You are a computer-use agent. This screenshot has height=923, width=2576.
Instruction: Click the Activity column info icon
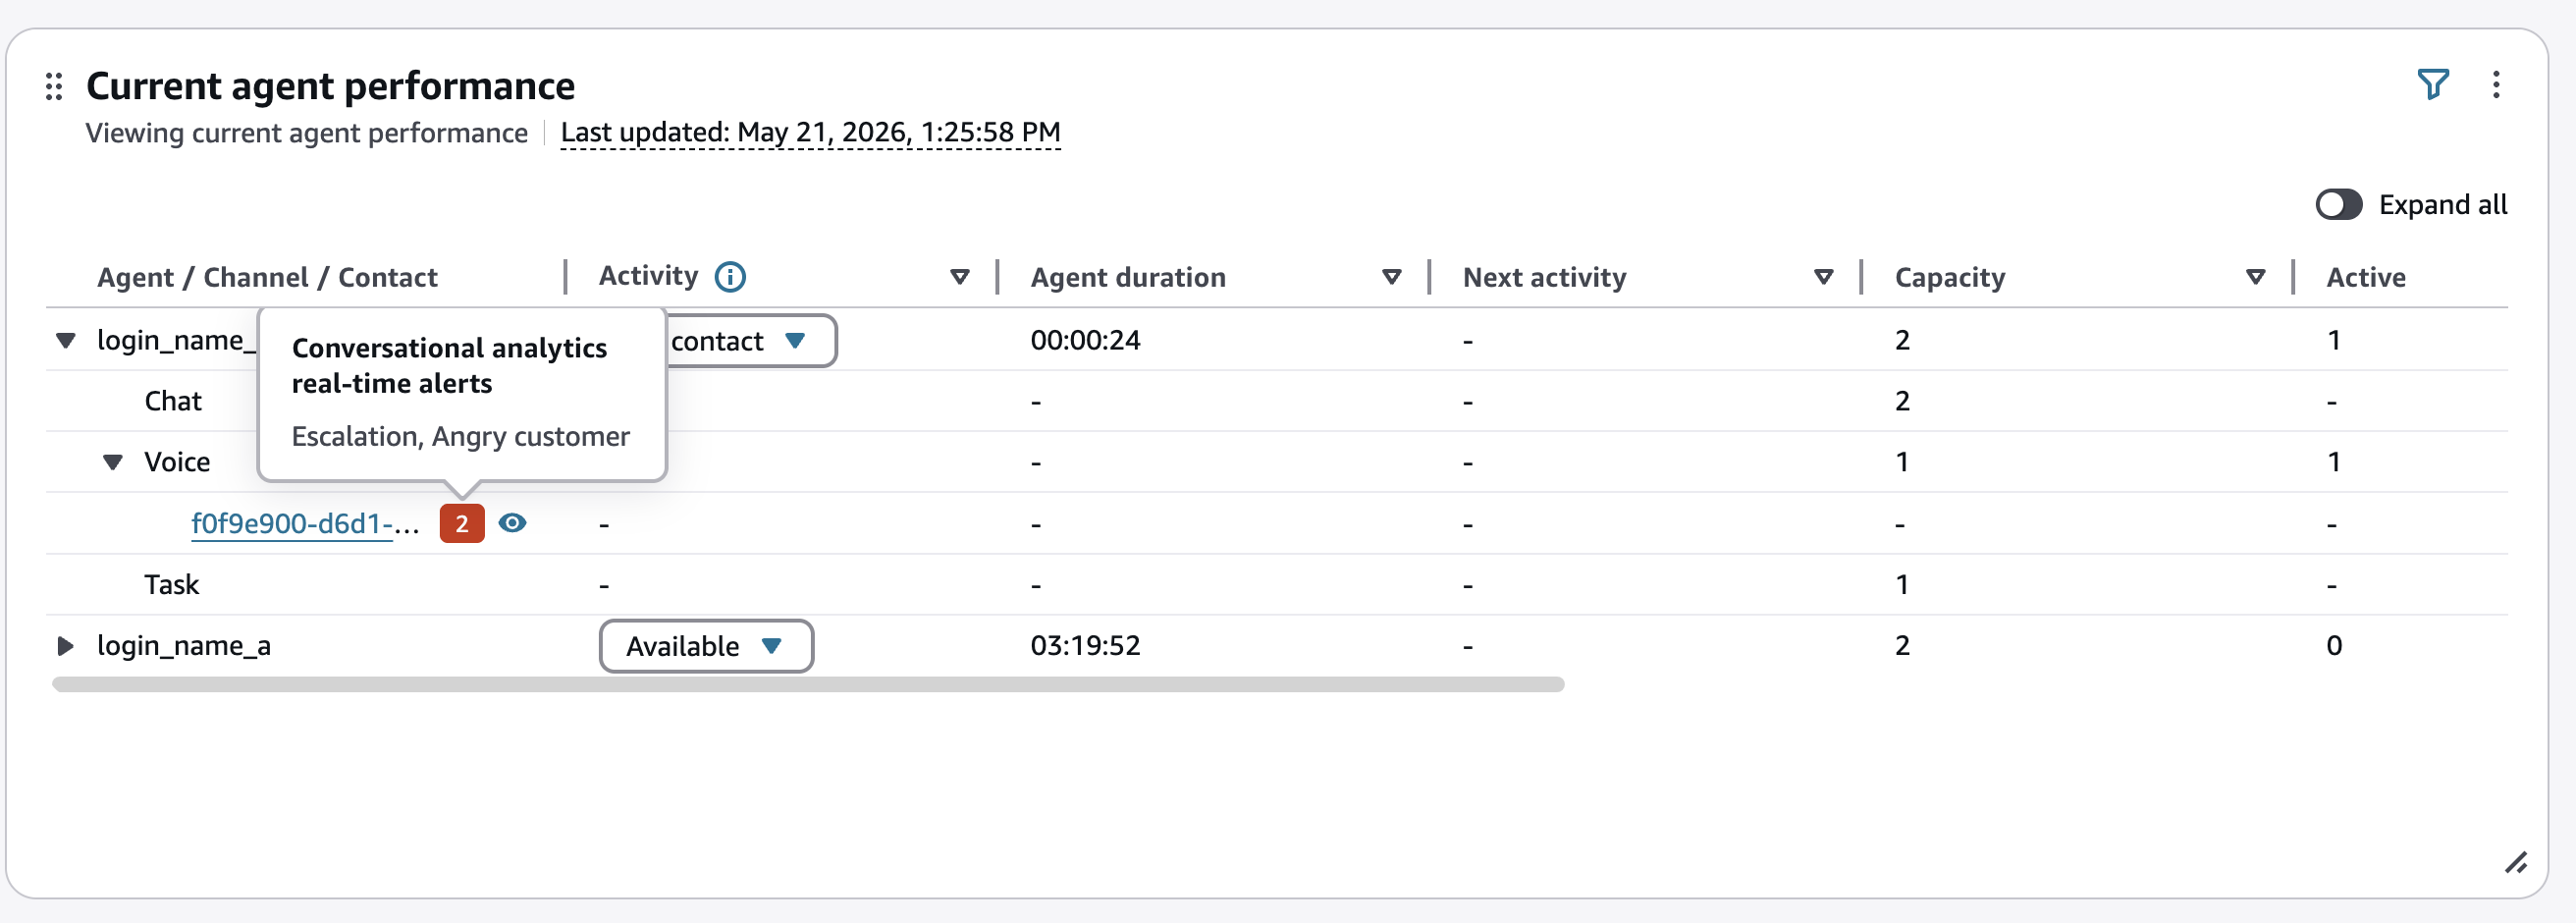coord(730,277)
